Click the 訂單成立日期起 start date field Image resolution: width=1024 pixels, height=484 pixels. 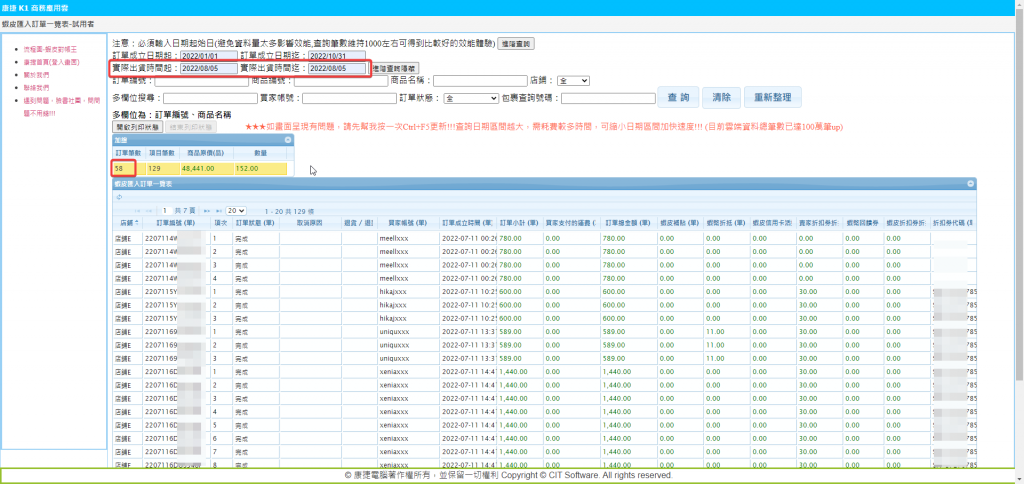[208, 56]
